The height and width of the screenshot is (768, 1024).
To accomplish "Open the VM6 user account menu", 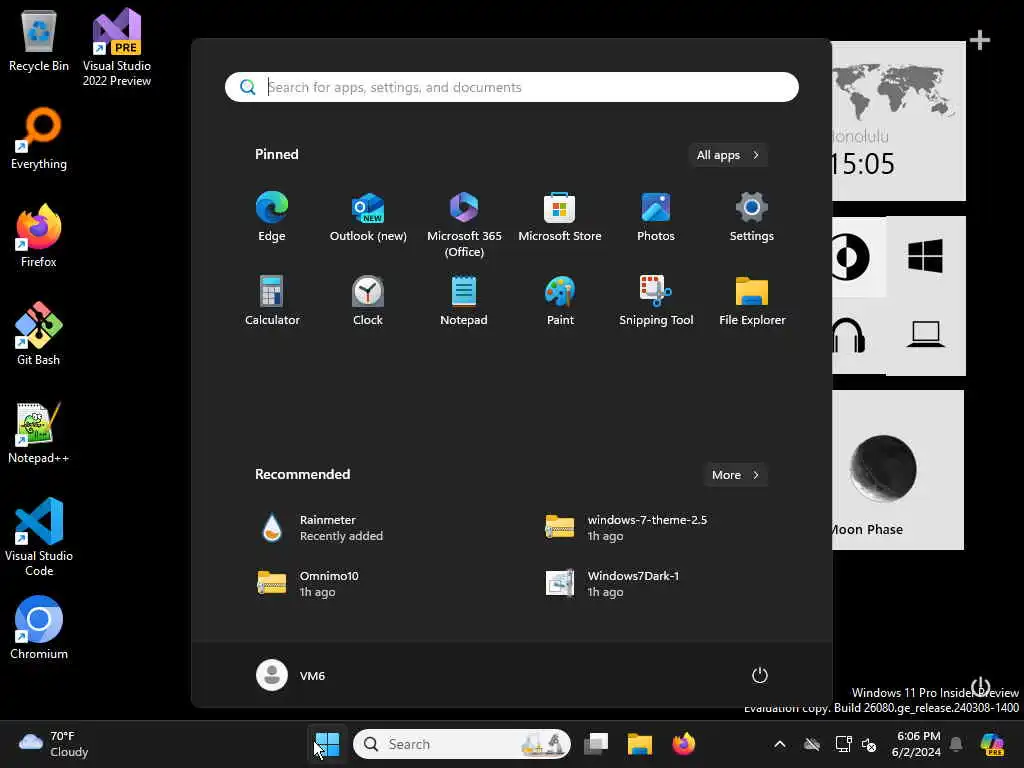I will [x=291, y=675].
